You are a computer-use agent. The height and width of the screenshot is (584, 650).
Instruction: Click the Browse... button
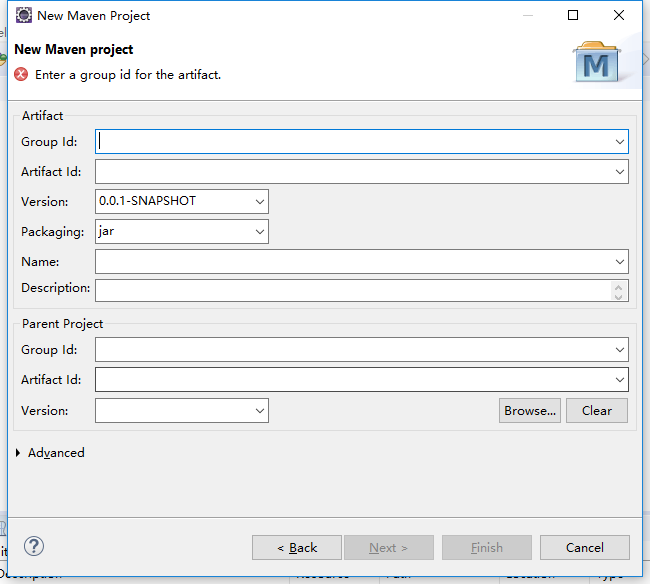(x=530, y=411)
